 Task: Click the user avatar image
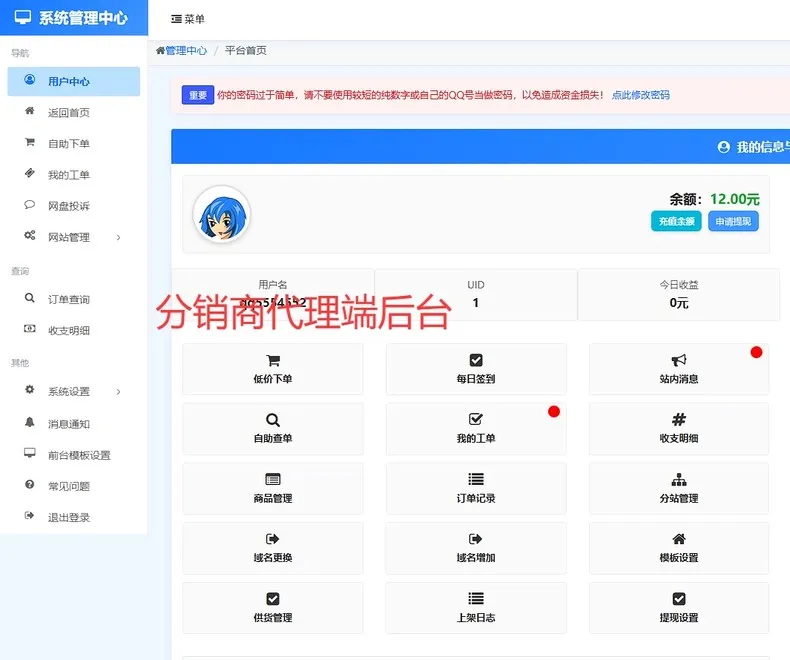221,214
